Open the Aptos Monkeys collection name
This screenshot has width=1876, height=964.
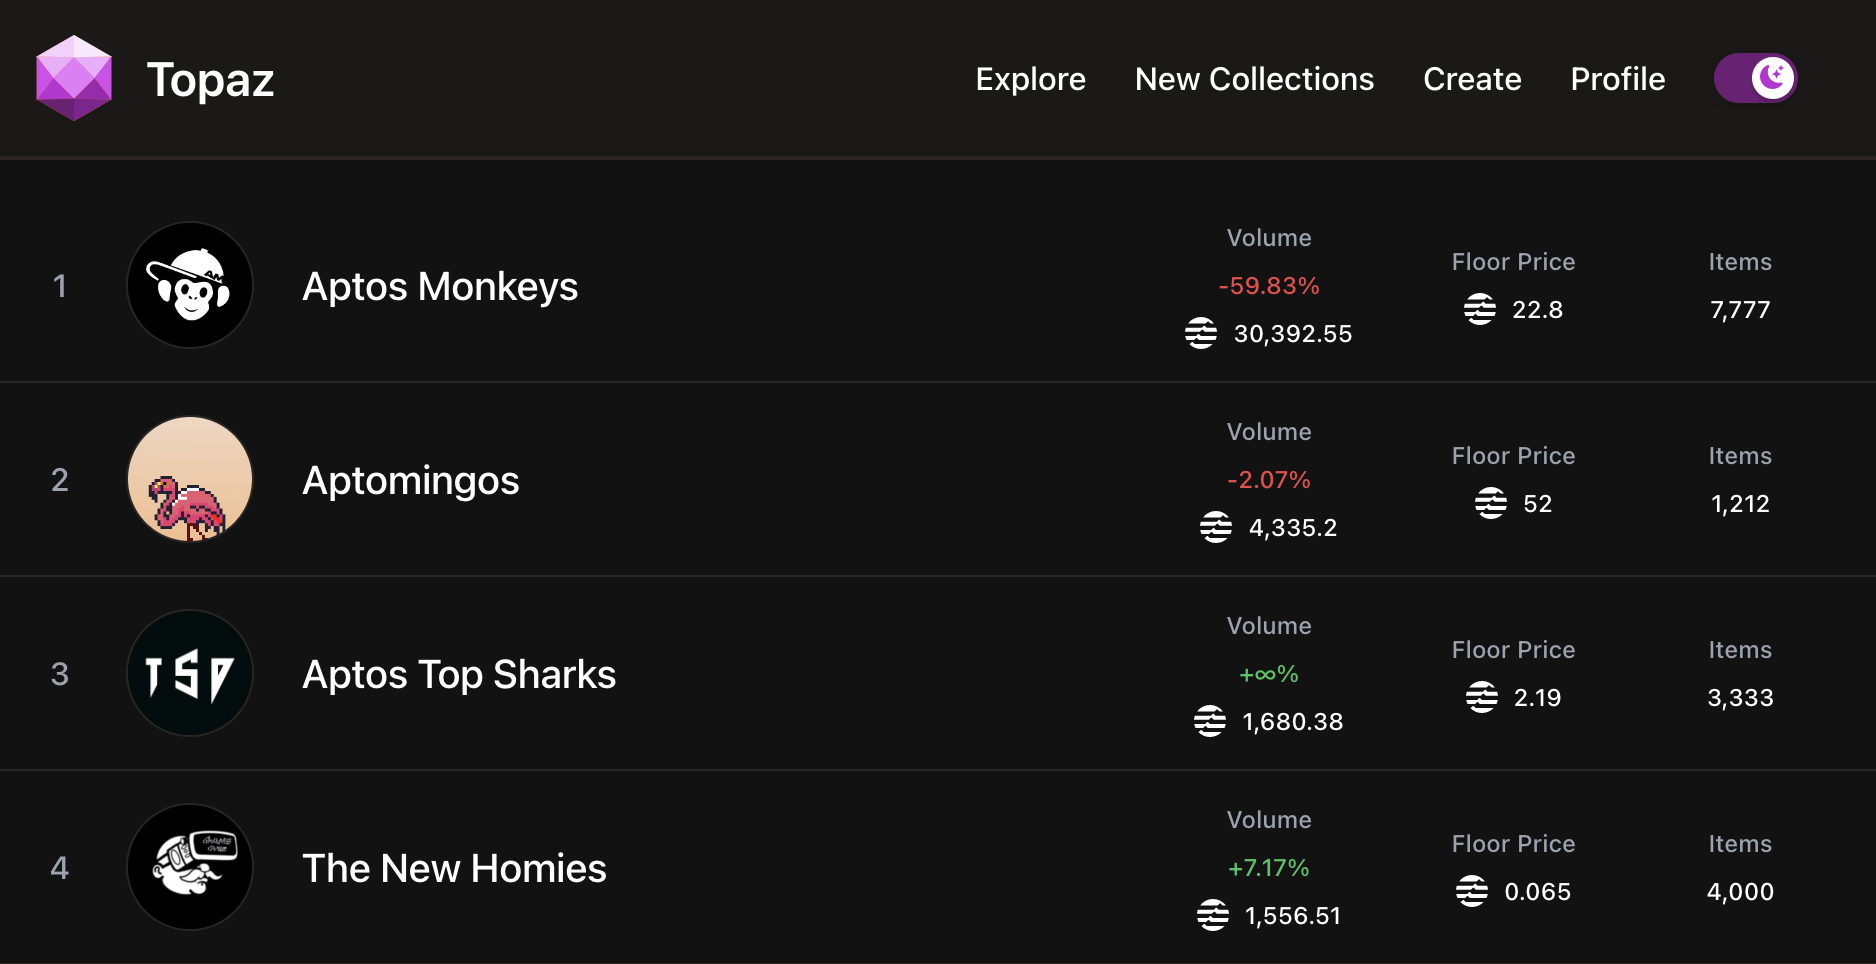[x=440, y=287]
